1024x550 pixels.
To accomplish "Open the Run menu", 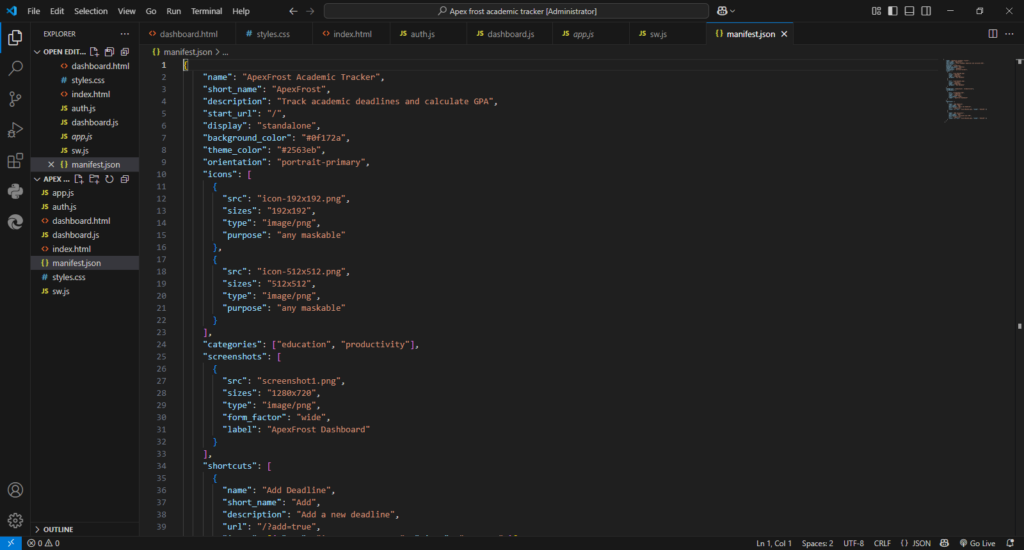I will [173, 11].
